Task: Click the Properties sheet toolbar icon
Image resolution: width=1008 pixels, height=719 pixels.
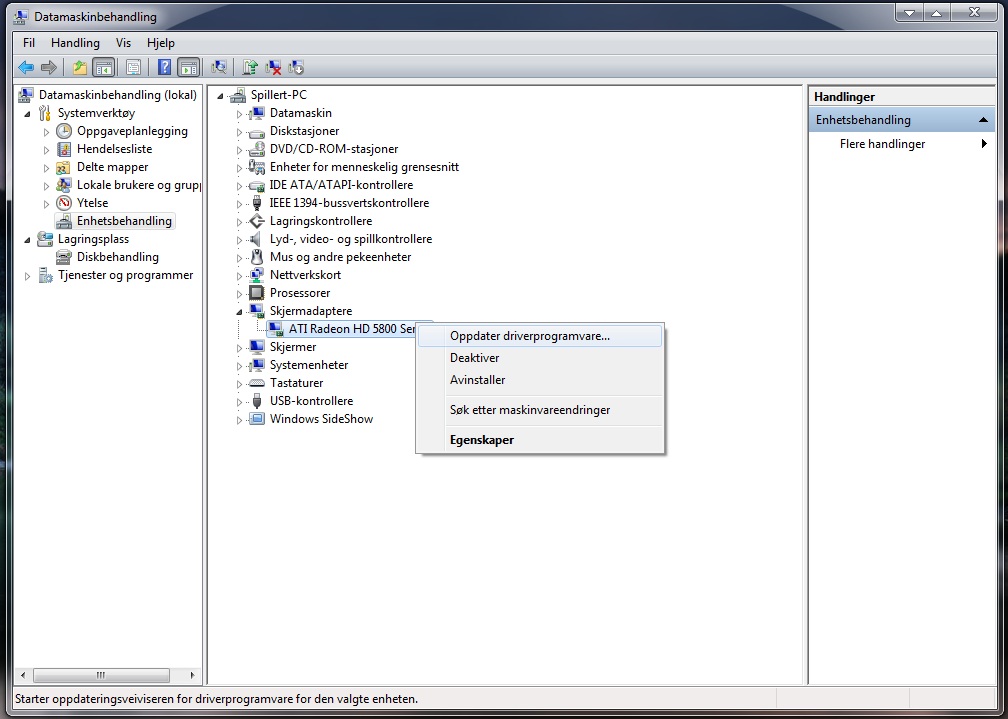Action: pos(133,67)
